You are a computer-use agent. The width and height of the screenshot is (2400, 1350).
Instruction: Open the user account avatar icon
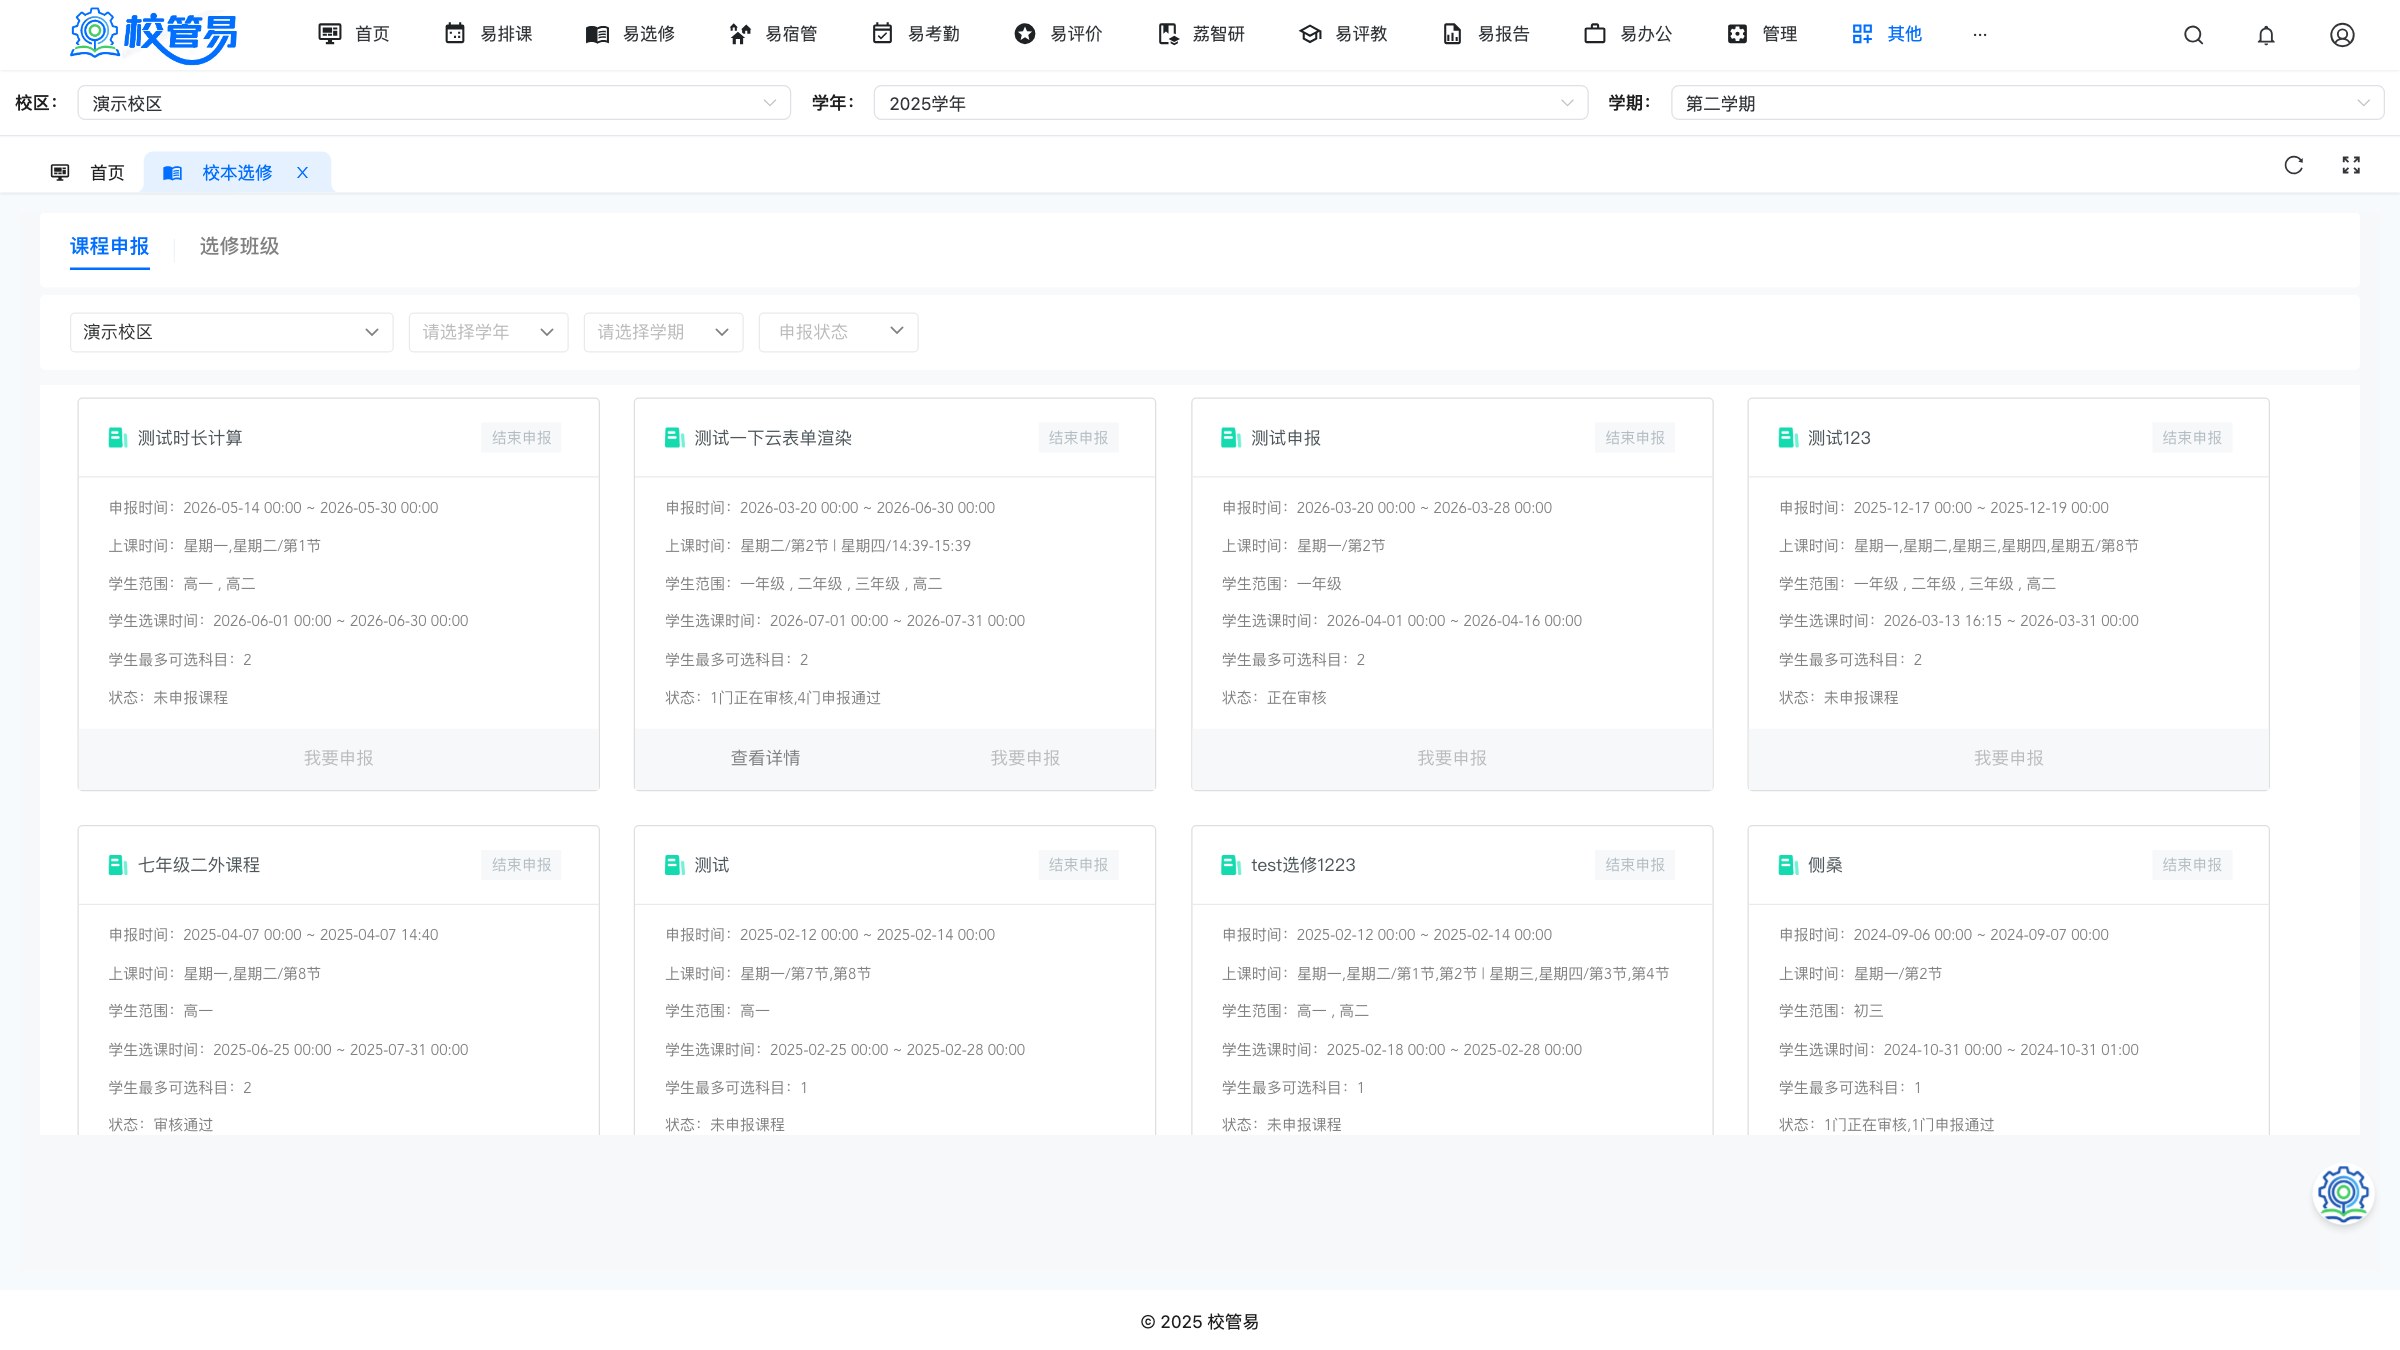click(2342, 35)
